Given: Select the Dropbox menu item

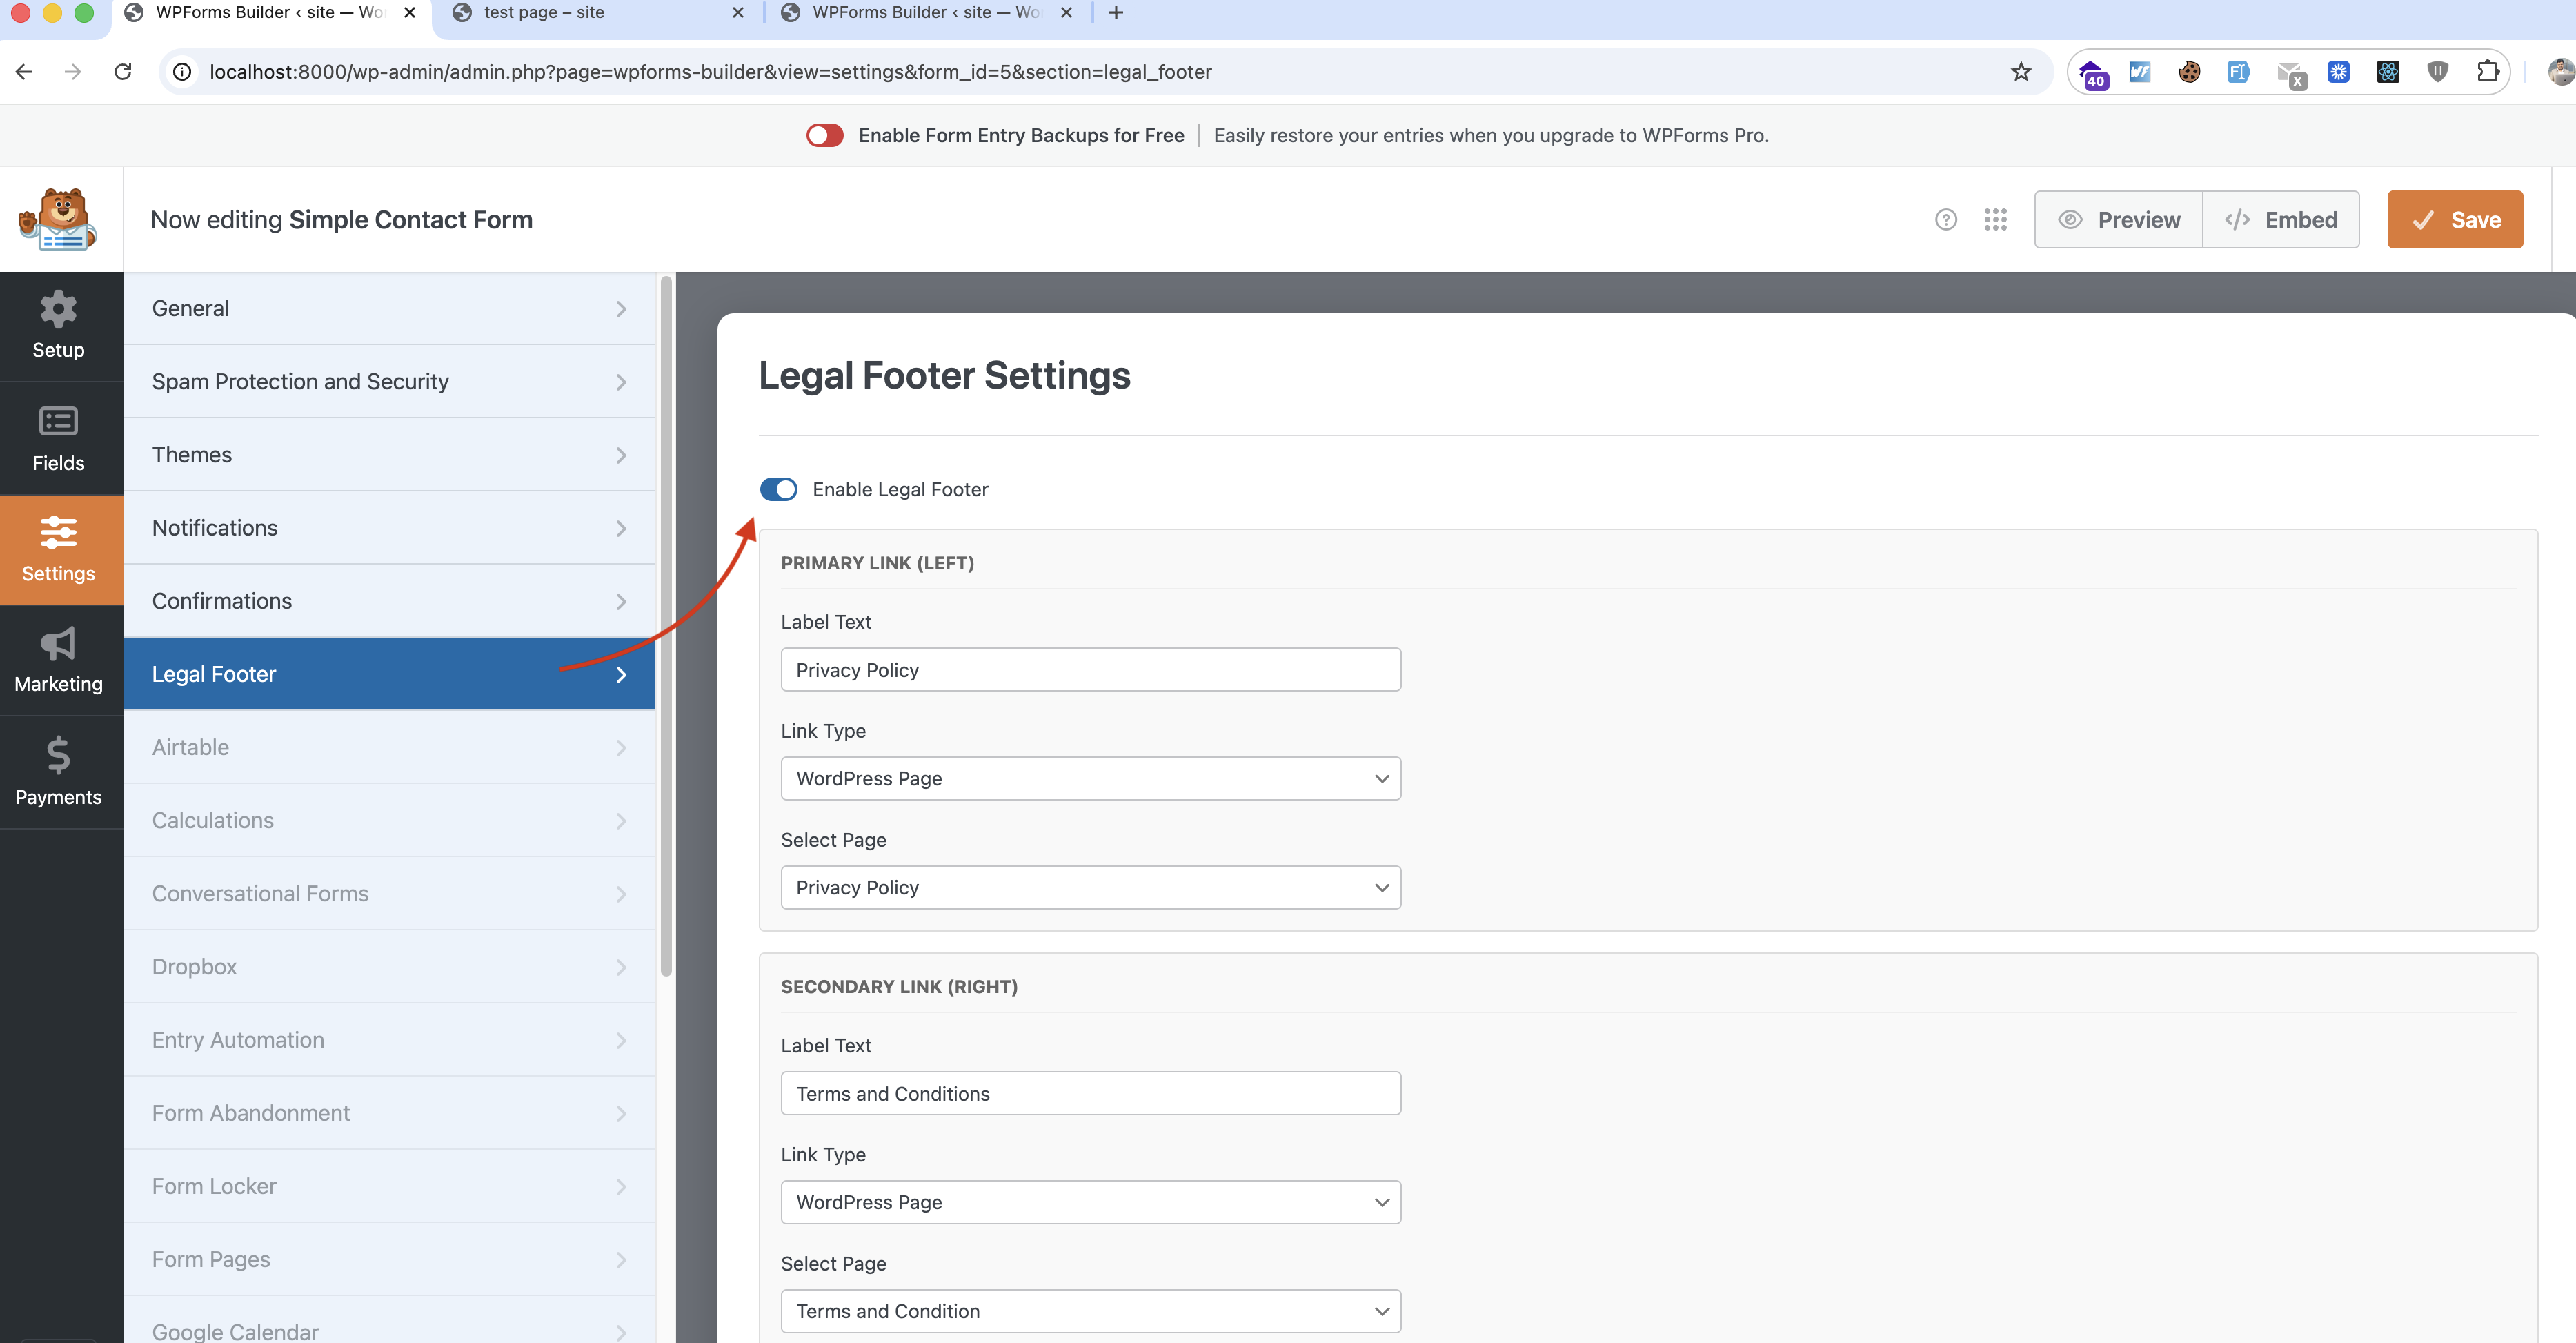Looking at the screenshot, I should 389,966.
